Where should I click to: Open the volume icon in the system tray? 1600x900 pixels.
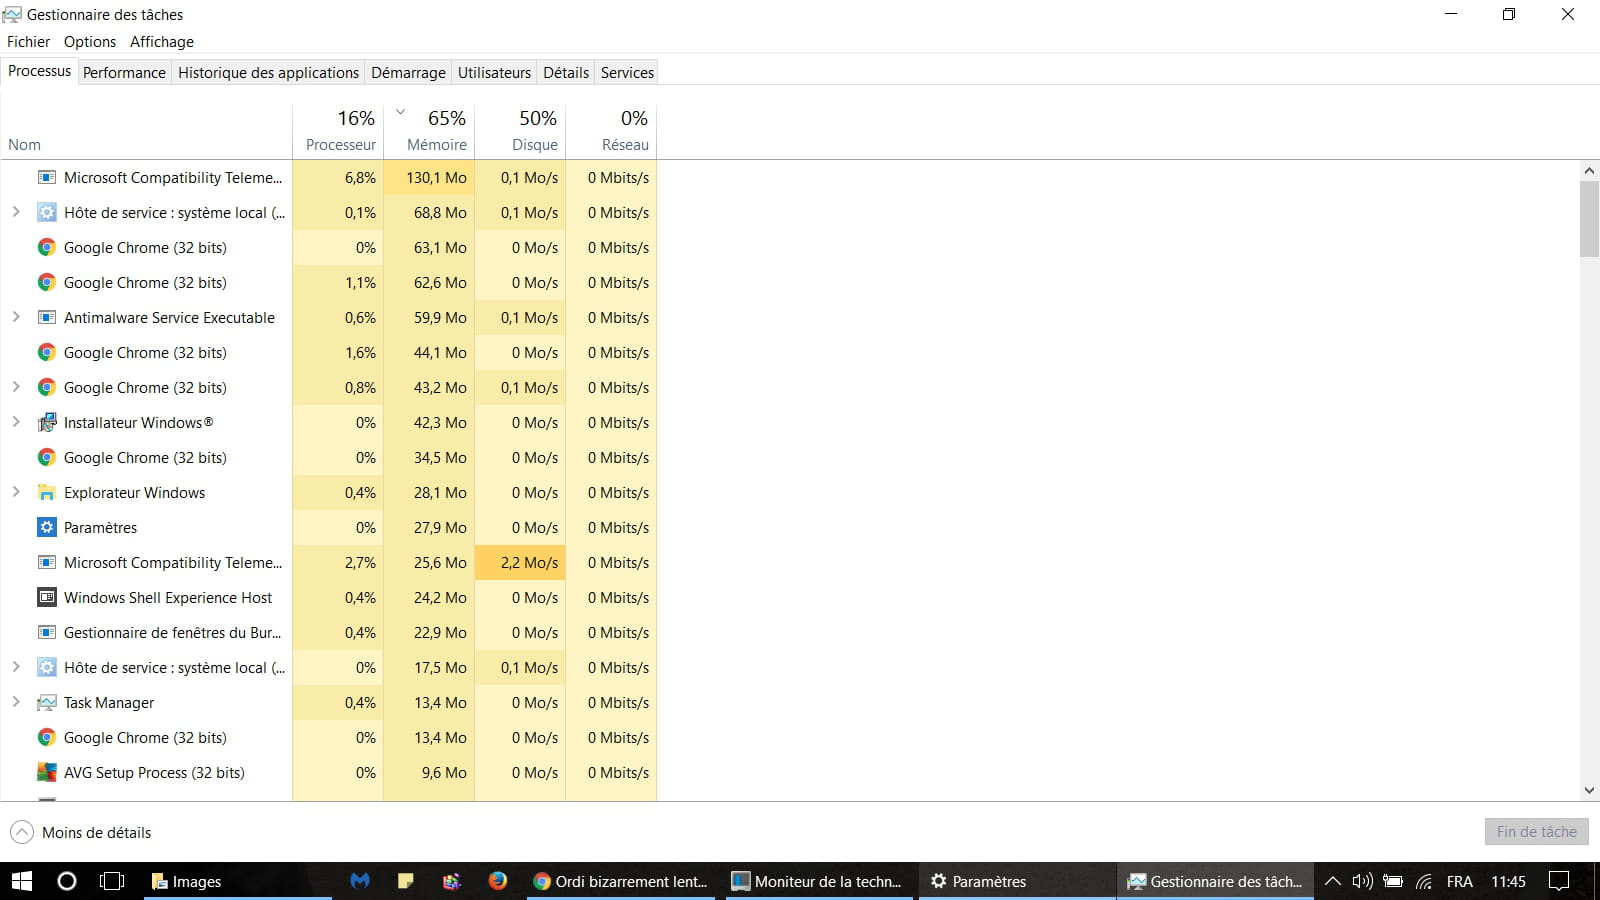pyautogui.click(x=1362, y=881)
